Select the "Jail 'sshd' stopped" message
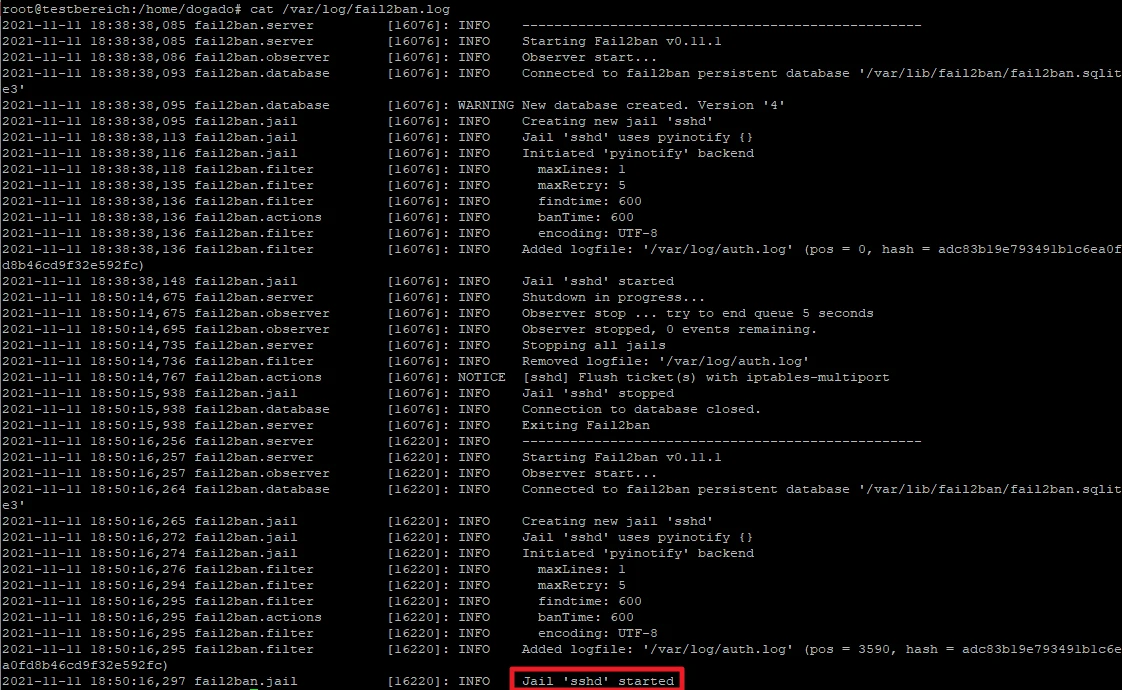 (597, 393)
